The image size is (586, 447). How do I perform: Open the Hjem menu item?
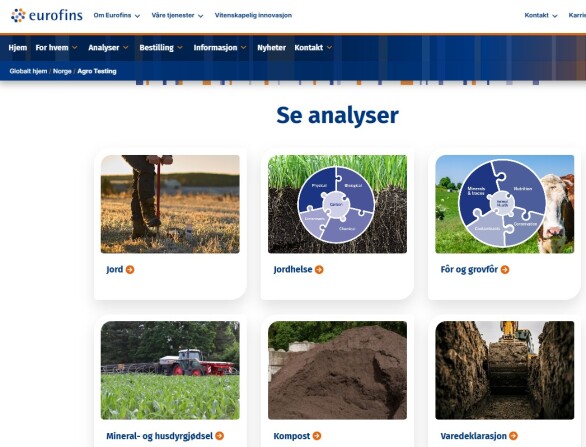point(18,47)
